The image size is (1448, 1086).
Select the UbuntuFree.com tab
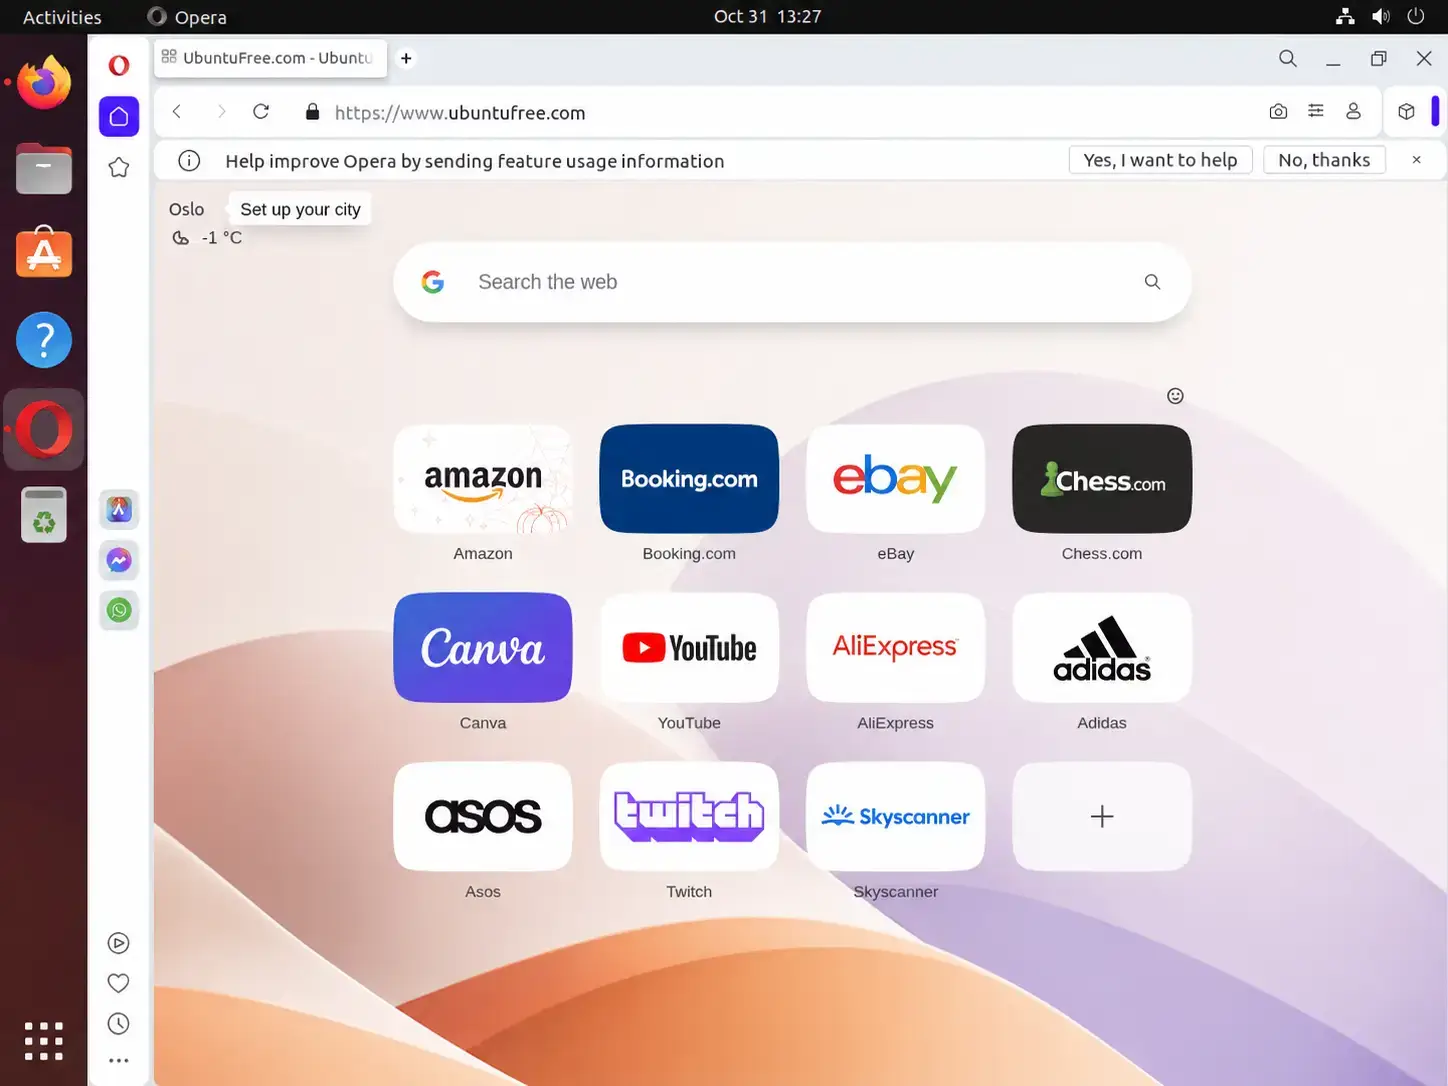coord(269,58)
